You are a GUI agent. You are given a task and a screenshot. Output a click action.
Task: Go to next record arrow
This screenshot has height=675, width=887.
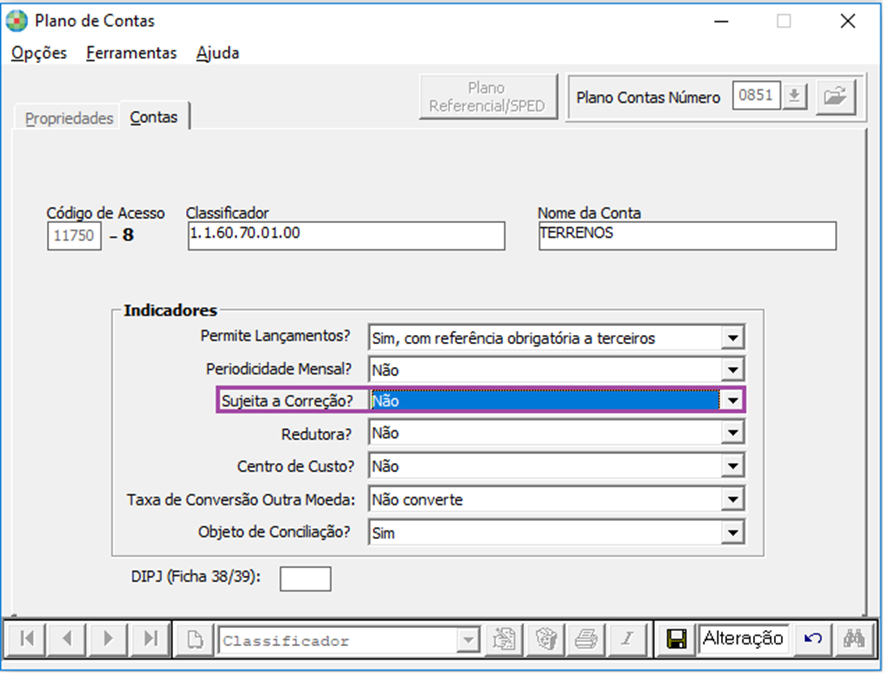coord(108,639)
